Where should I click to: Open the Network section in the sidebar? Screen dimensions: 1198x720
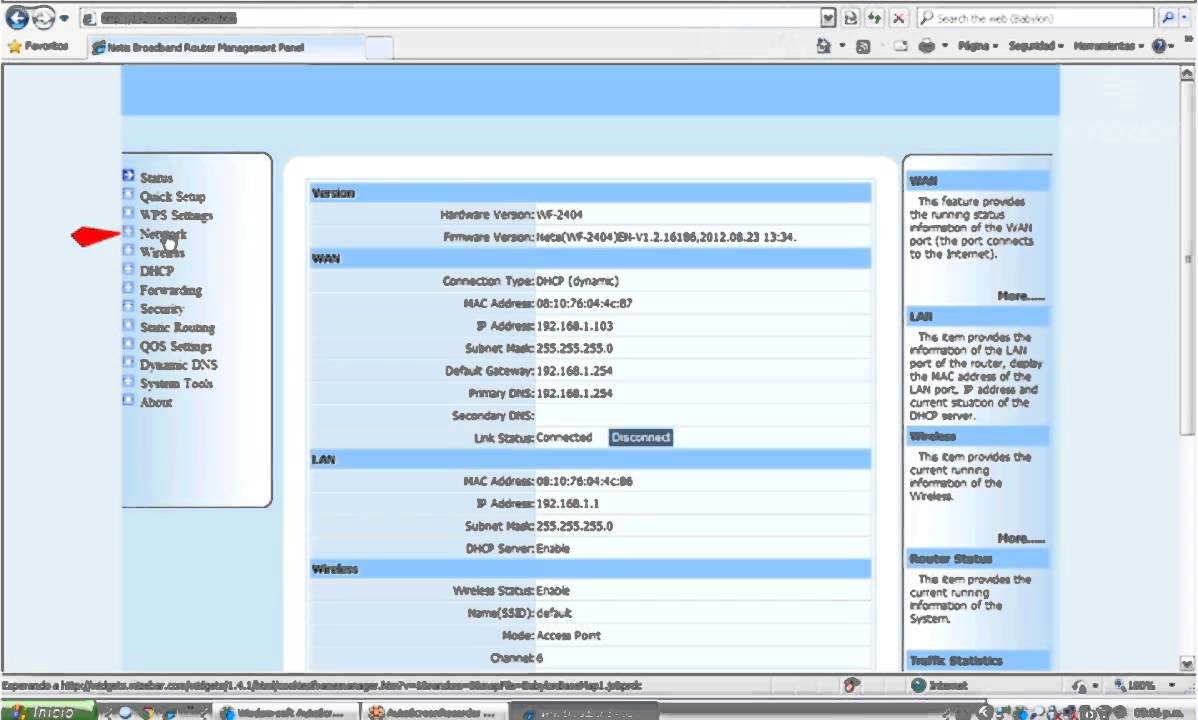[163, 234]
